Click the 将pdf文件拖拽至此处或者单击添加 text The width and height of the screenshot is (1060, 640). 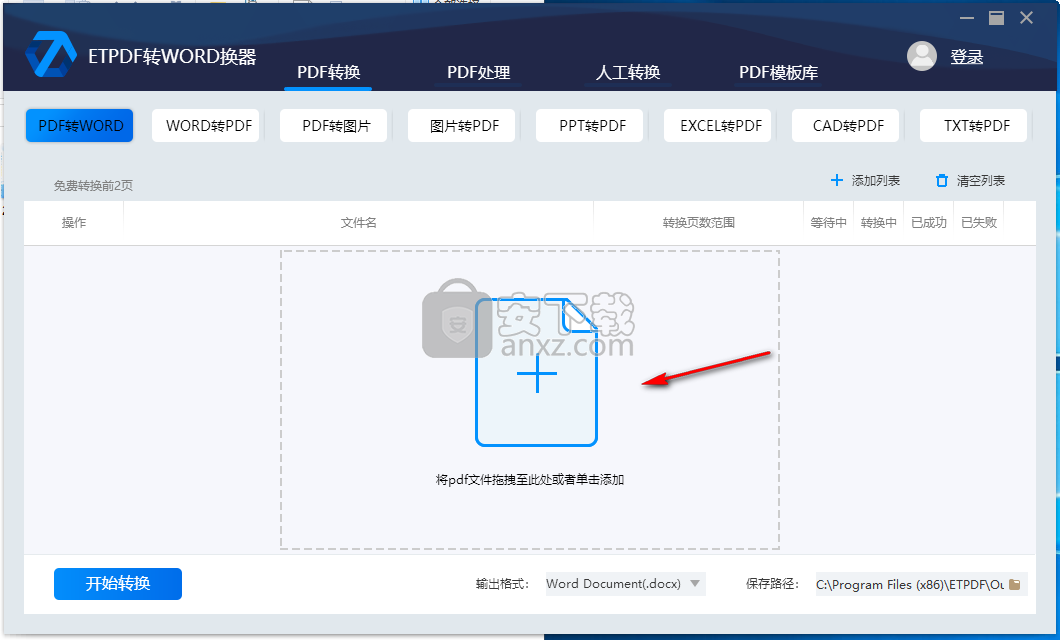pyautogui.click(x=529, y=479)
